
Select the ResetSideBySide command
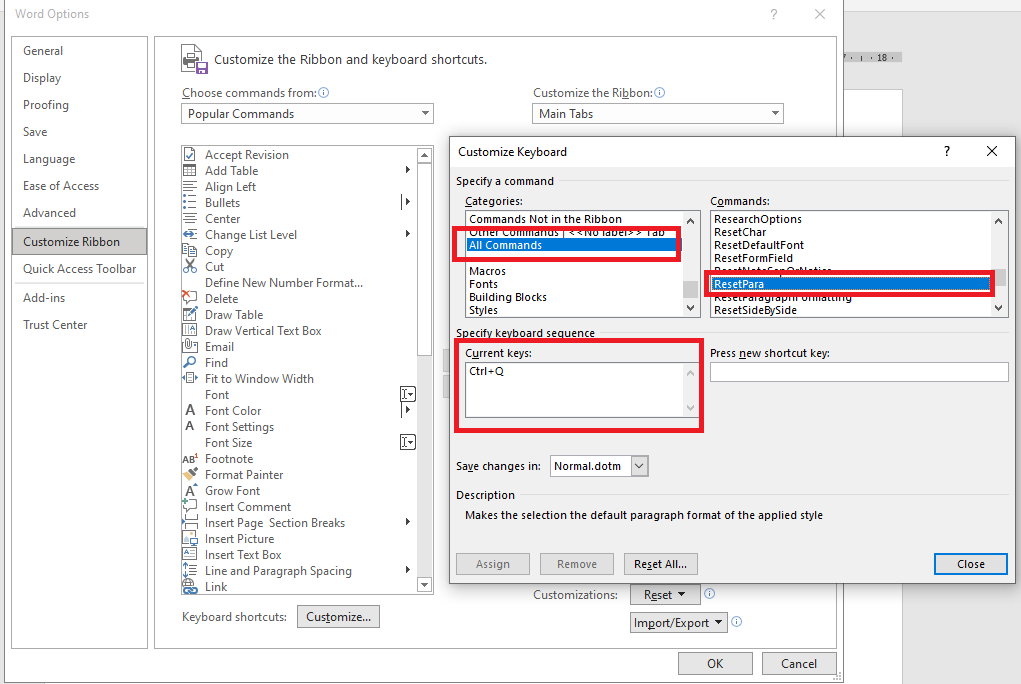(x=755, y=310)
